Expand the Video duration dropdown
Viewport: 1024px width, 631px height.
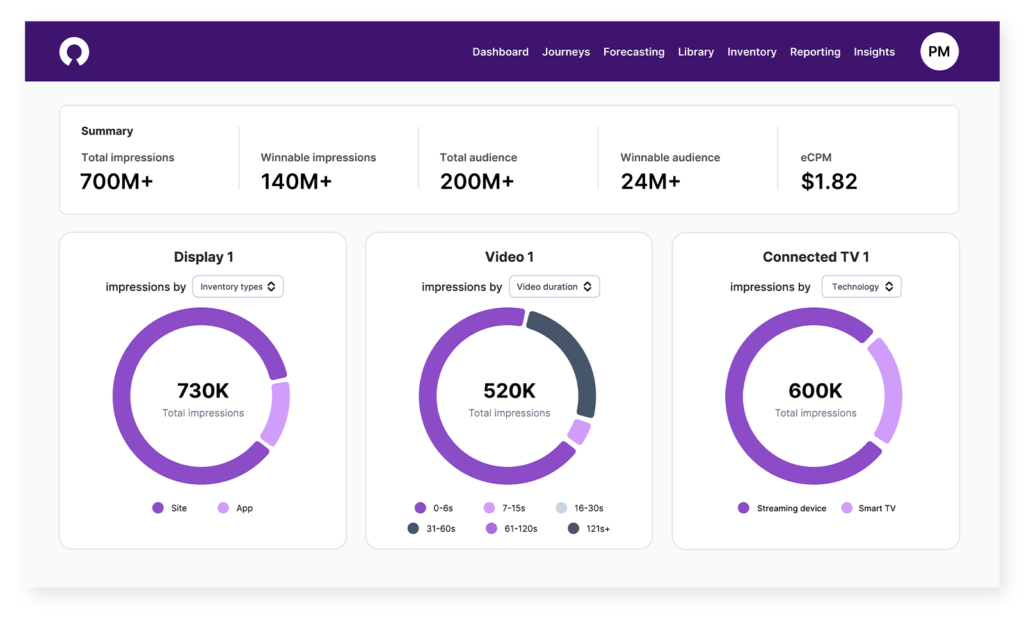(554, 287)
